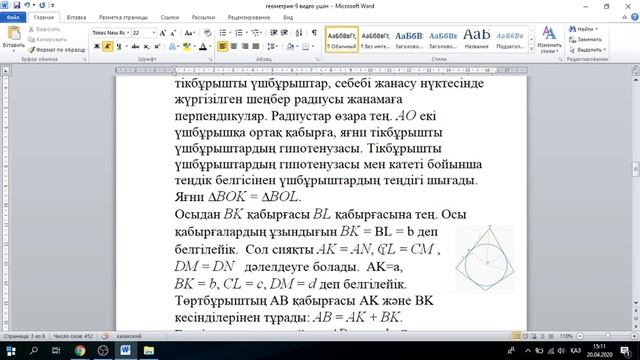640x360 pixels.
Task: Click the decrease indent icon
Action: [274, 33]
